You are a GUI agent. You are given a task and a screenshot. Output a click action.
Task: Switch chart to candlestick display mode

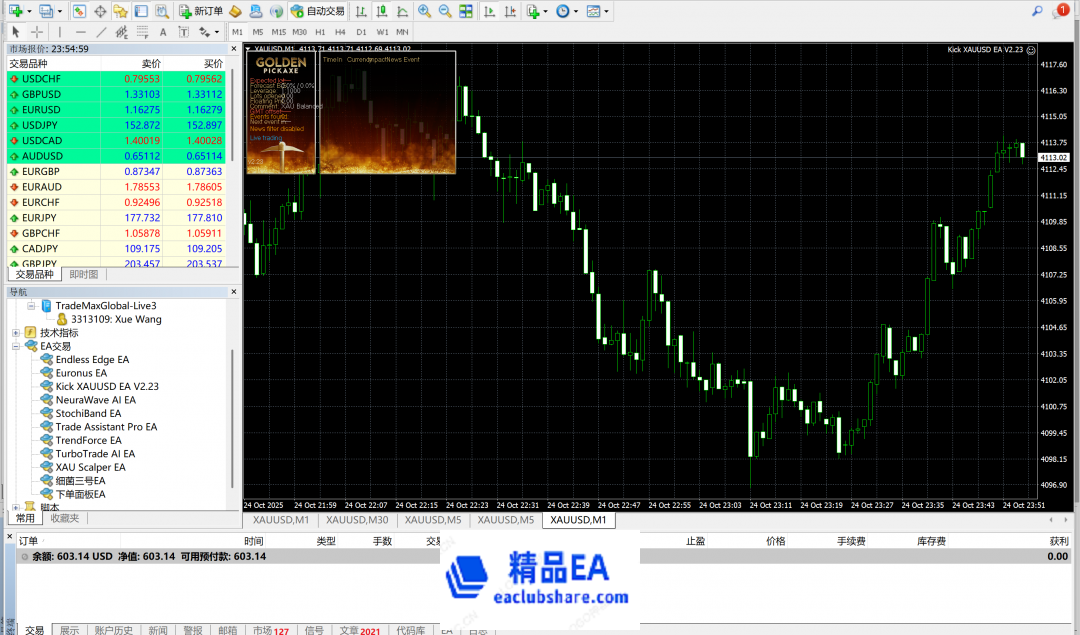(x=381, y=11)
